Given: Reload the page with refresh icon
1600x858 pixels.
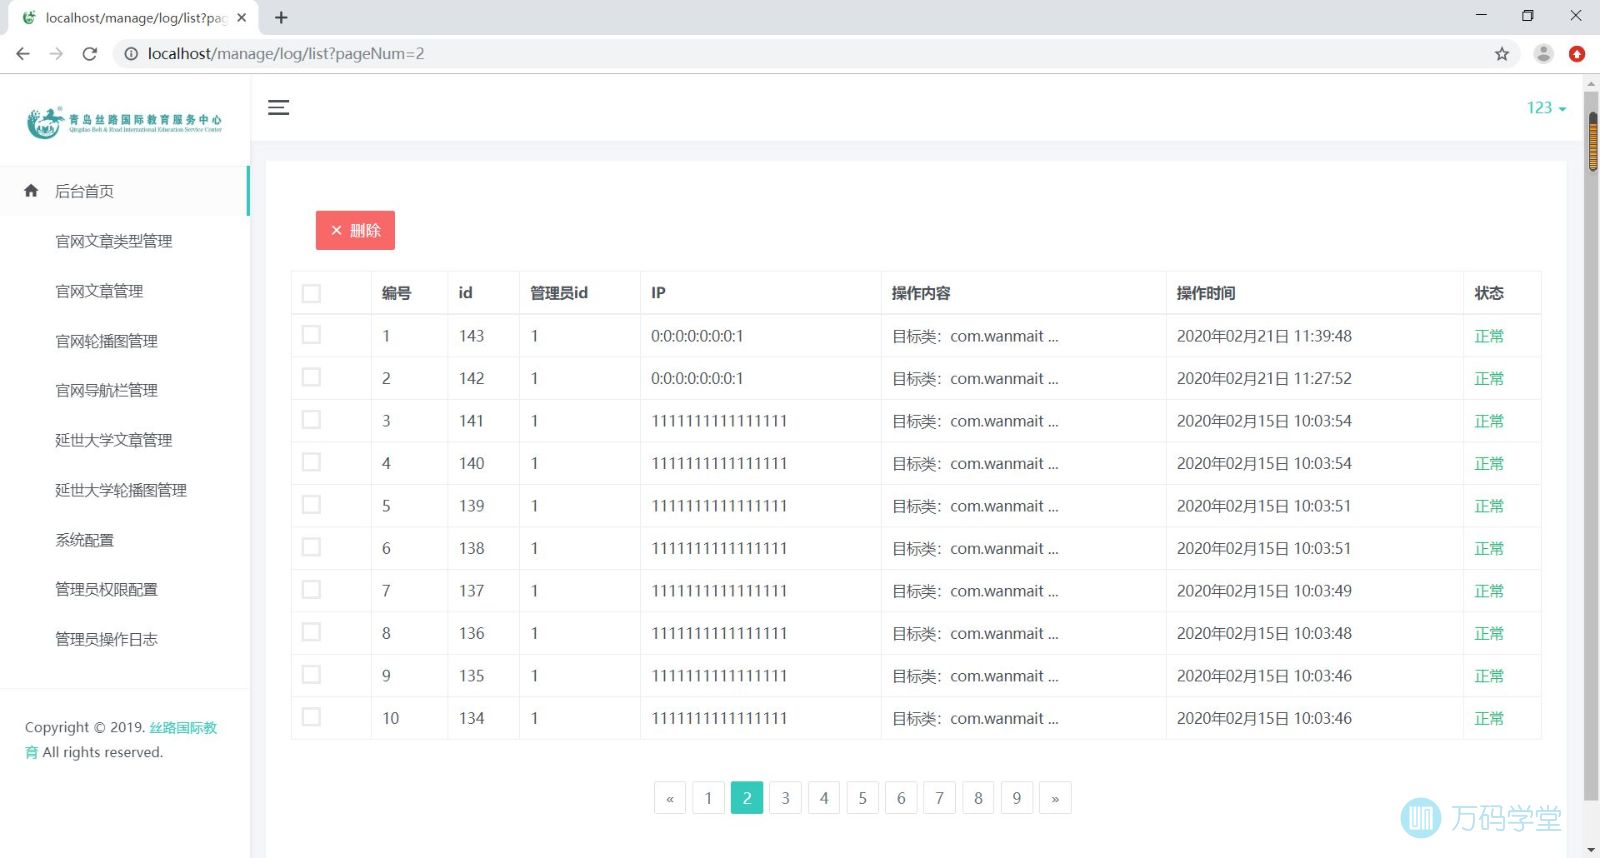Looking at the screenshot, I should tap(90, 54).
